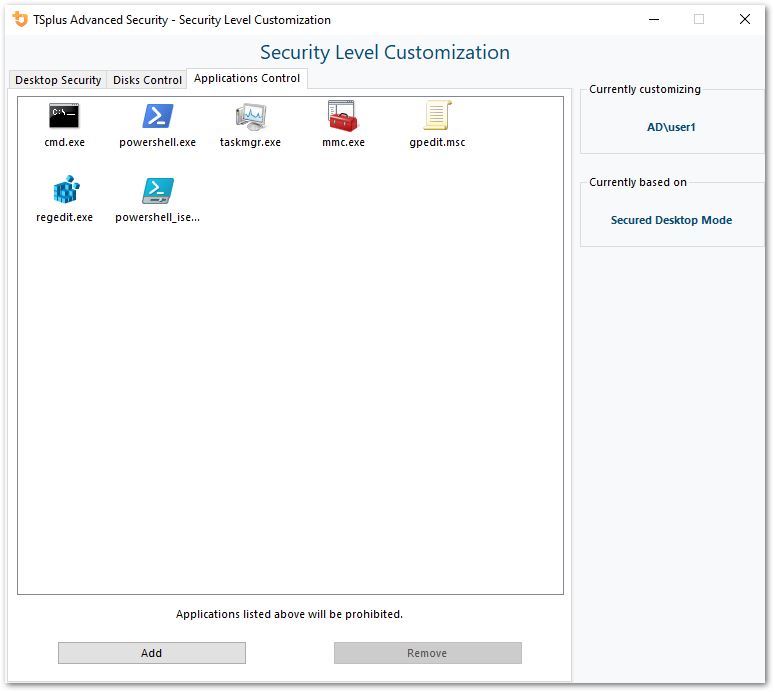The image size is (774, 692).
Task: Click the Secured Desktop Mode label
Action: point(671,220)
